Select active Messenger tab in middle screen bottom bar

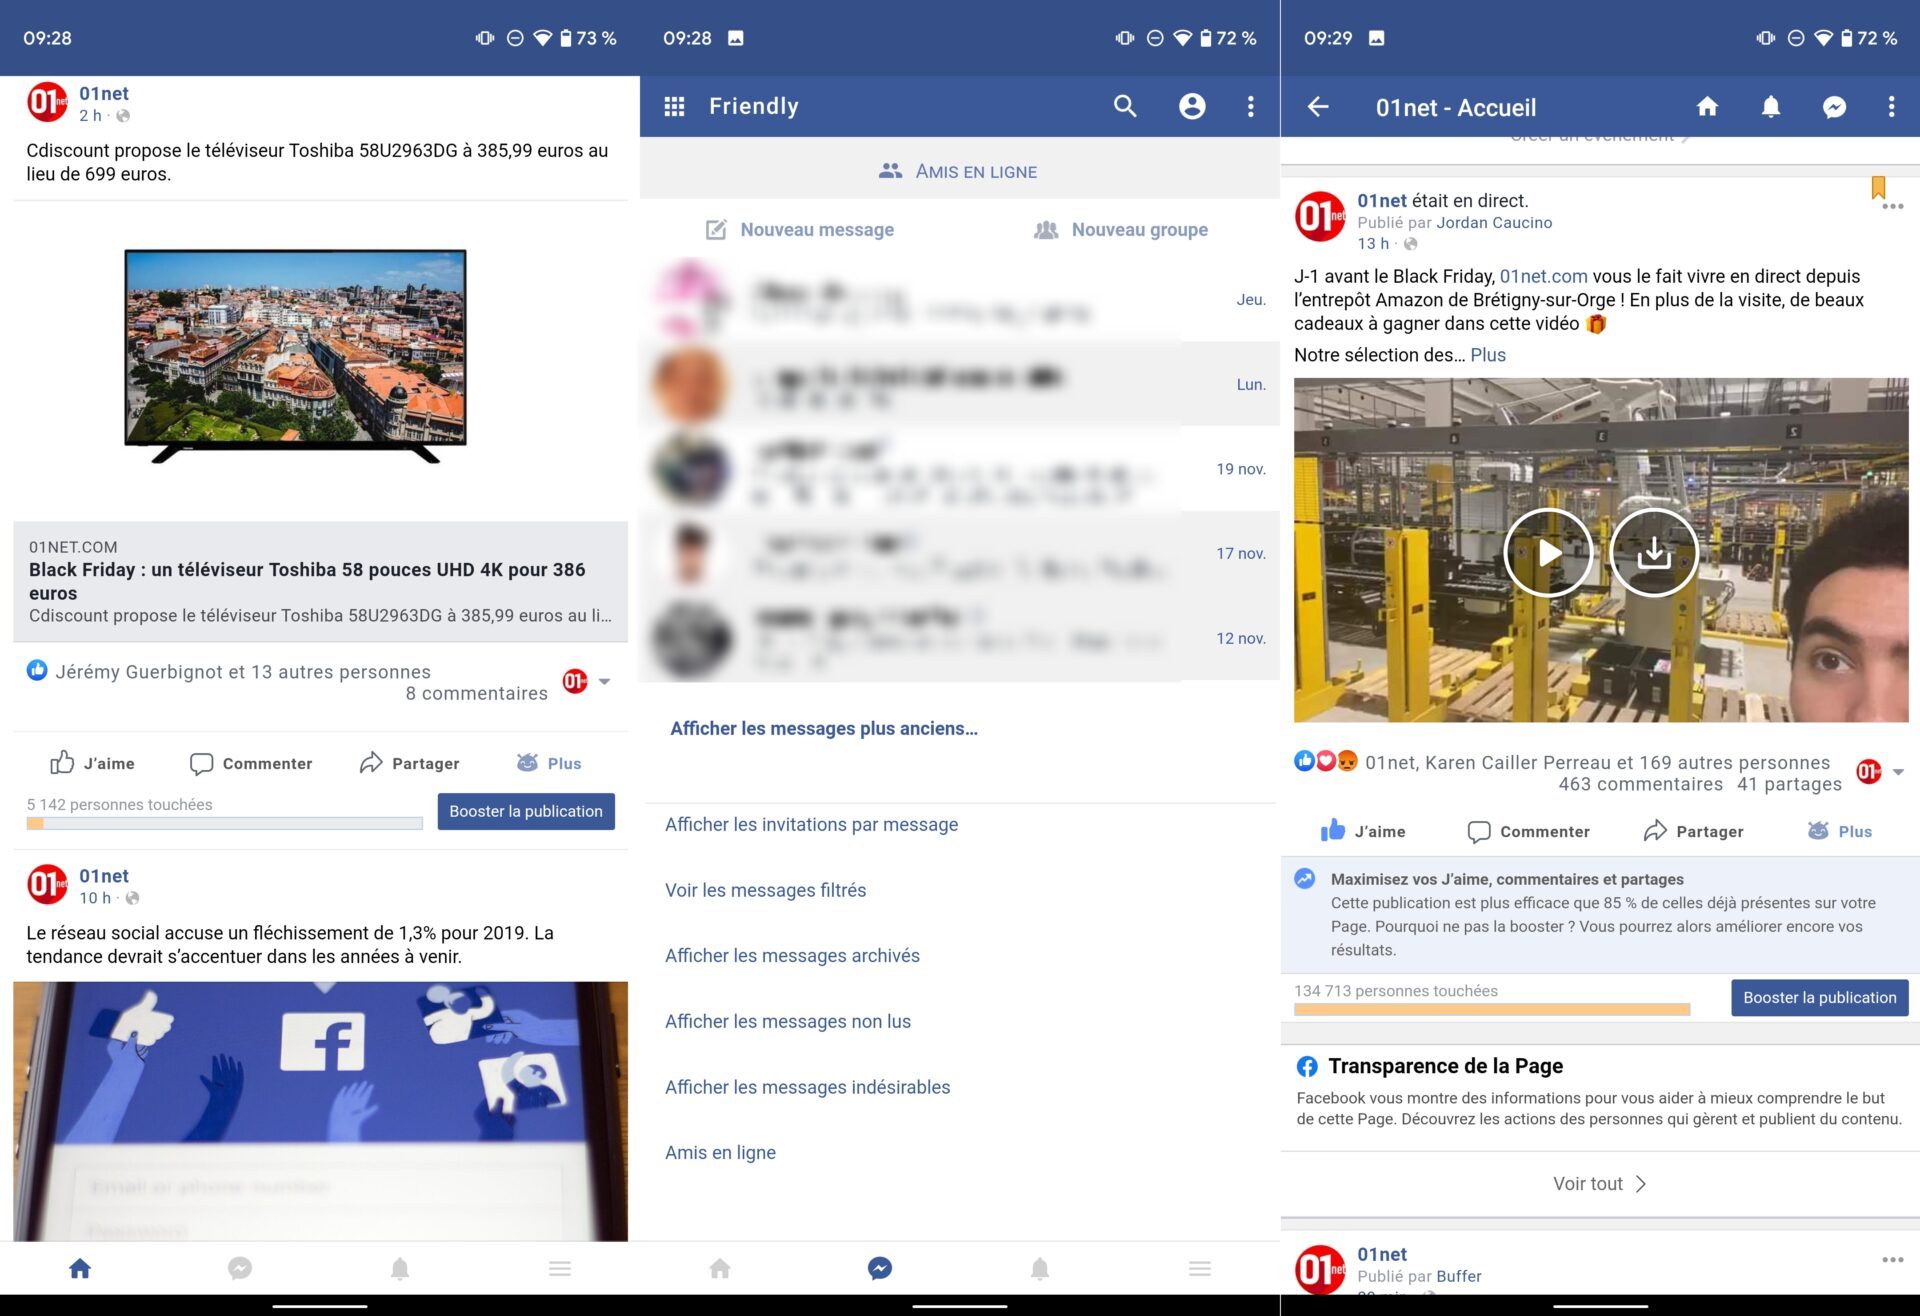[880, 1268]
